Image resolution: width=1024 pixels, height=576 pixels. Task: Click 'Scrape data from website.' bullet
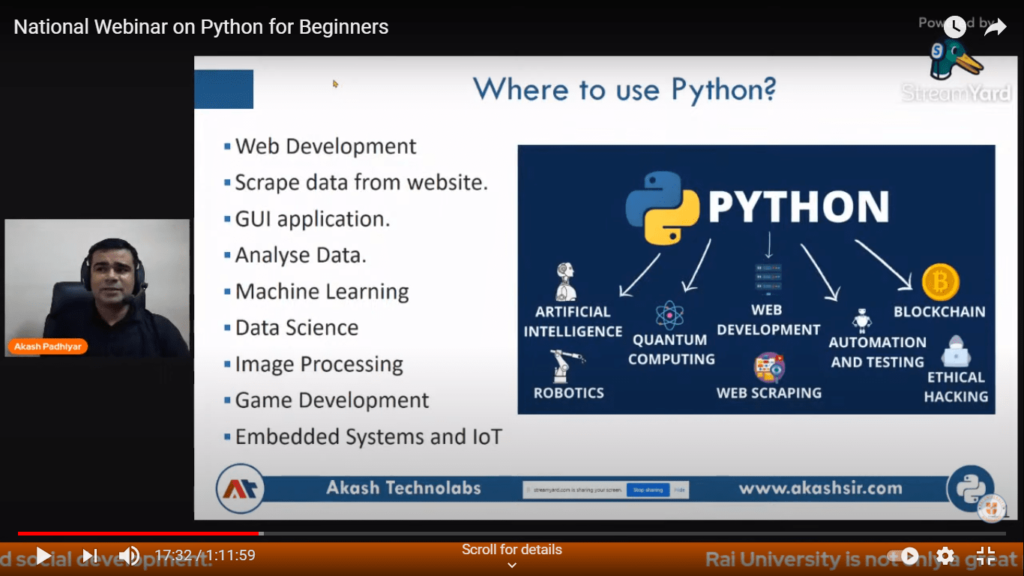(361, 183)
